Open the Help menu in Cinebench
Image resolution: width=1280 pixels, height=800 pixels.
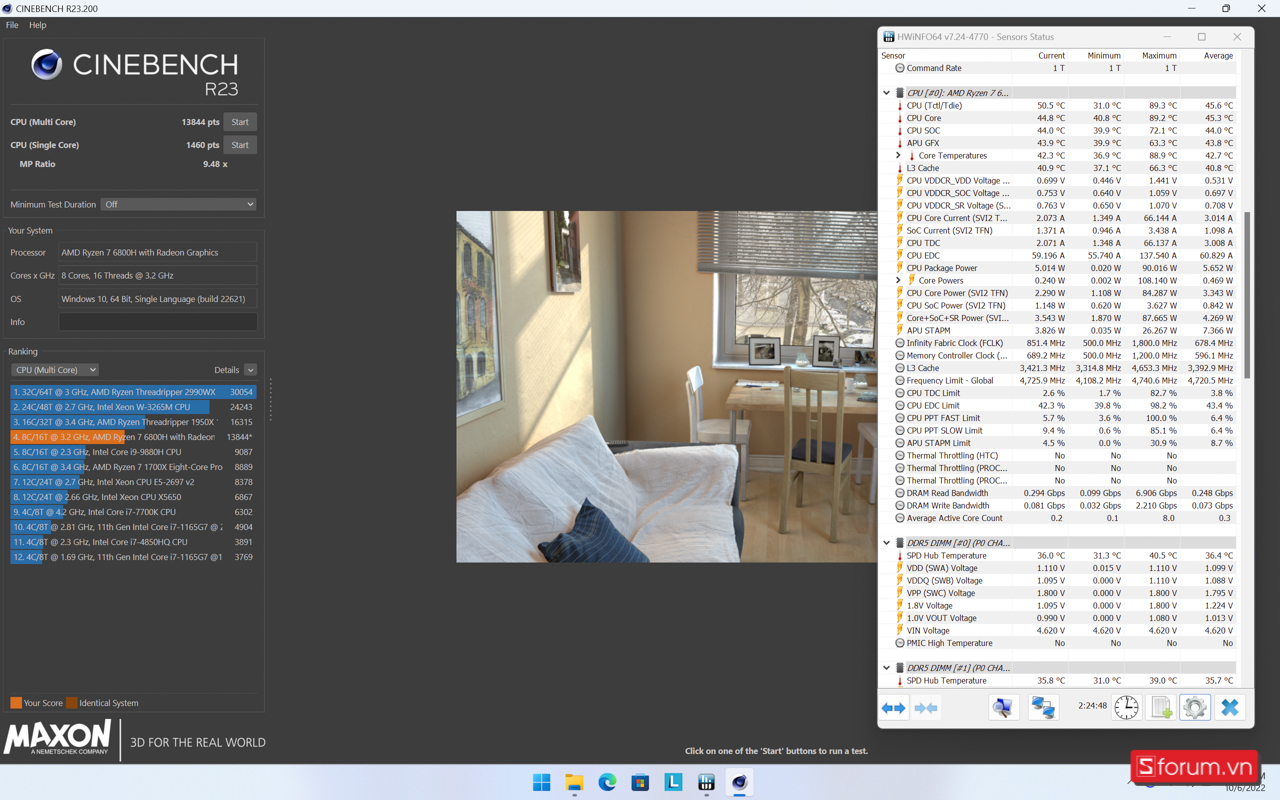[38, 25]
